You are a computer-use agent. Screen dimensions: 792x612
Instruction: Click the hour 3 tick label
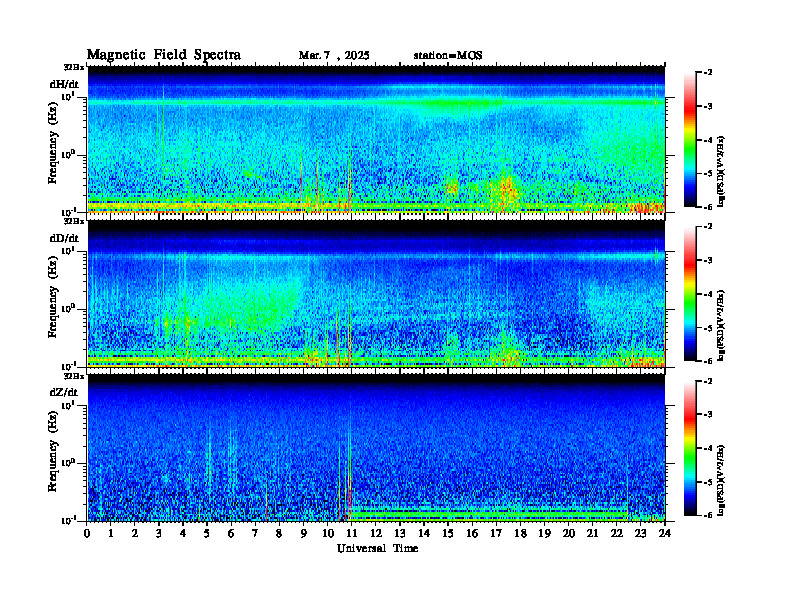(159, 533)
